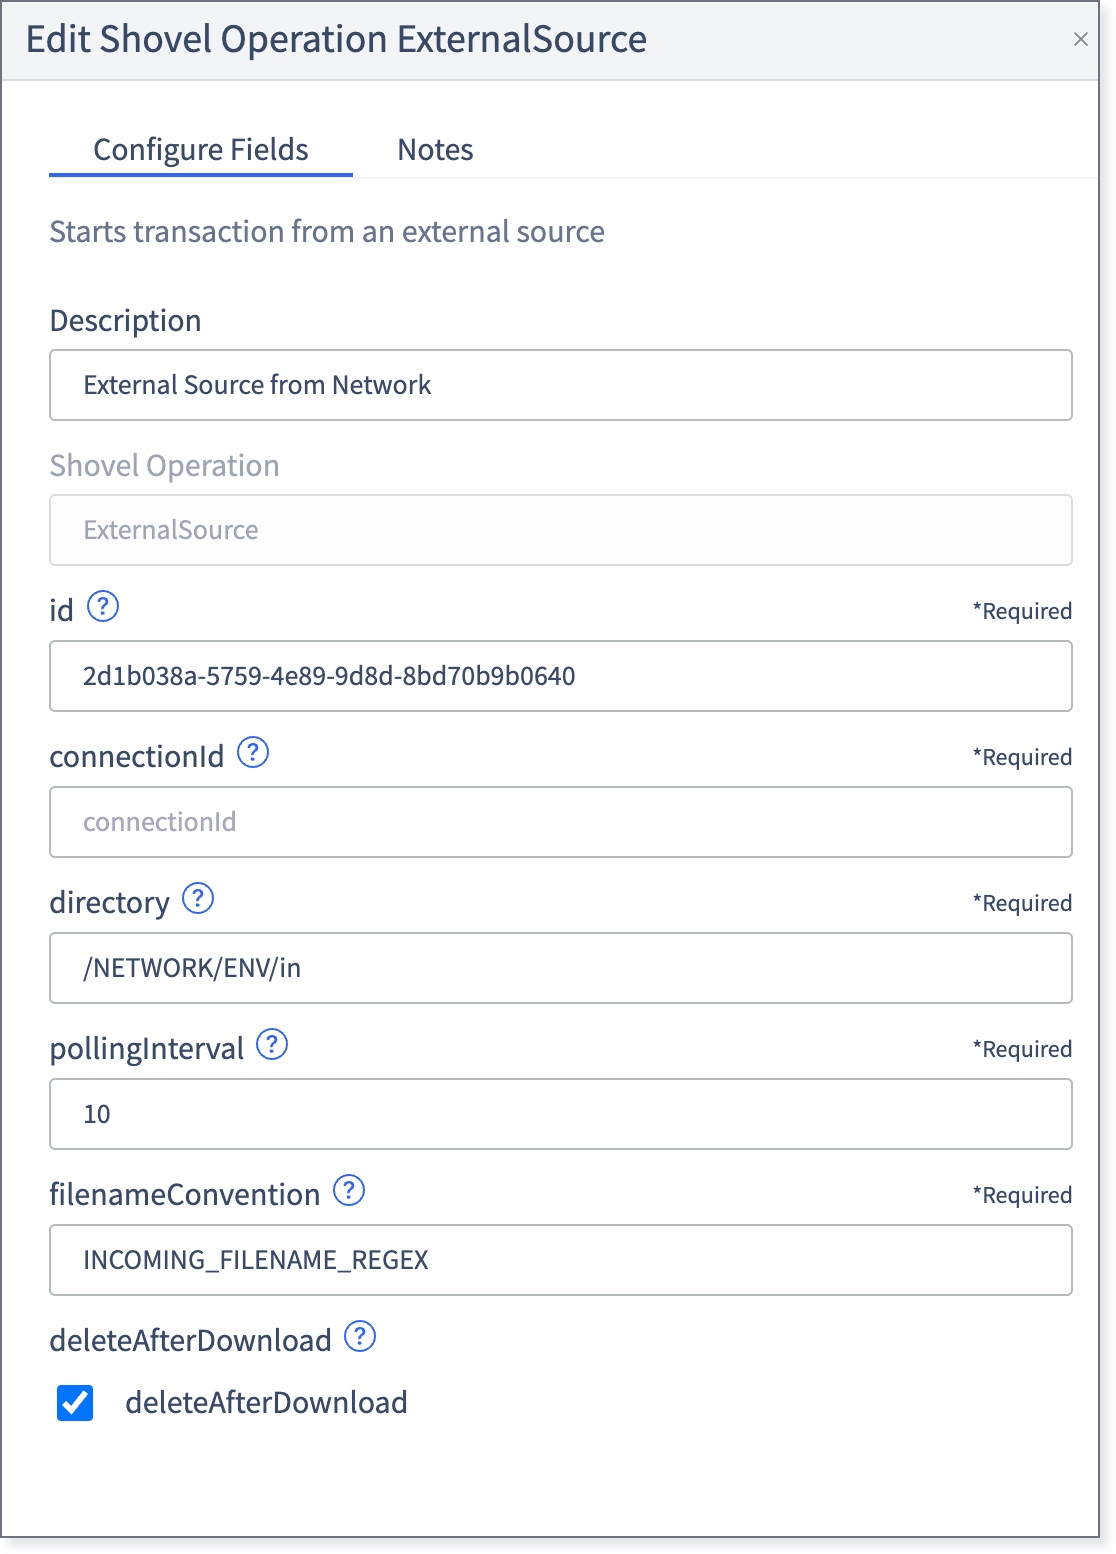
Task: Click the id field containing the UUID
Action: tap(561, 676)
